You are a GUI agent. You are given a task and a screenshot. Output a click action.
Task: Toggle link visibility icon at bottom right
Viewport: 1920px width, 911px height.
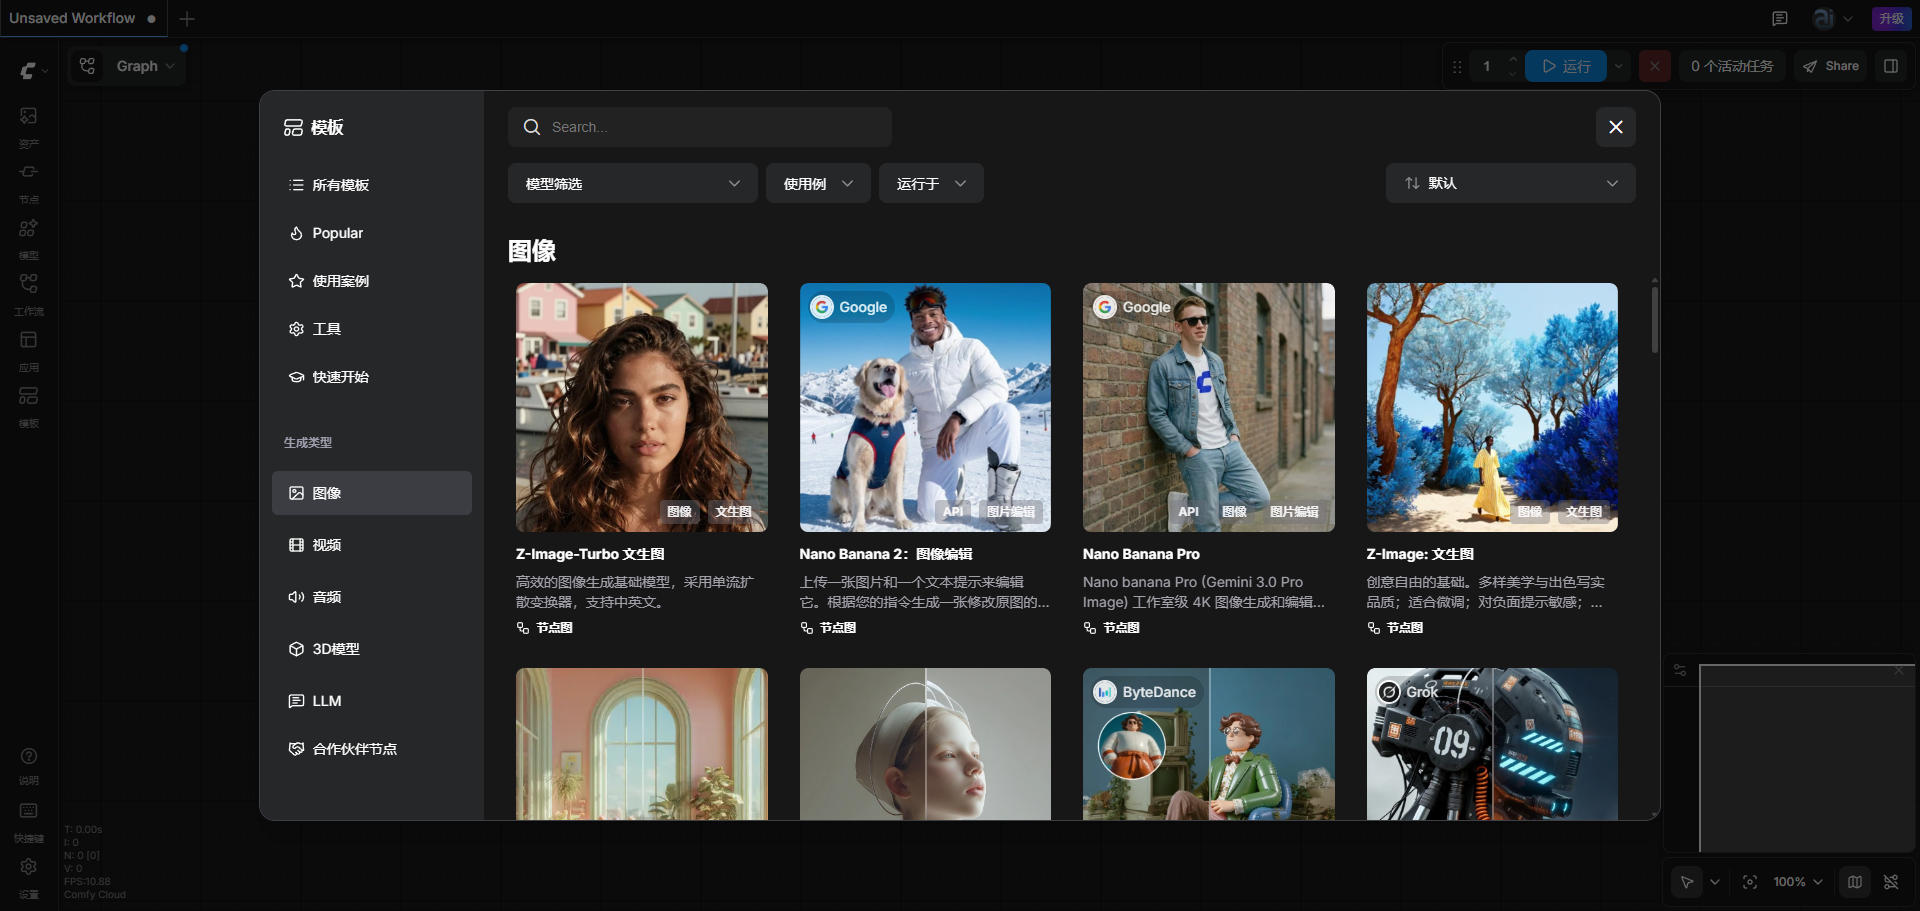1891,882
